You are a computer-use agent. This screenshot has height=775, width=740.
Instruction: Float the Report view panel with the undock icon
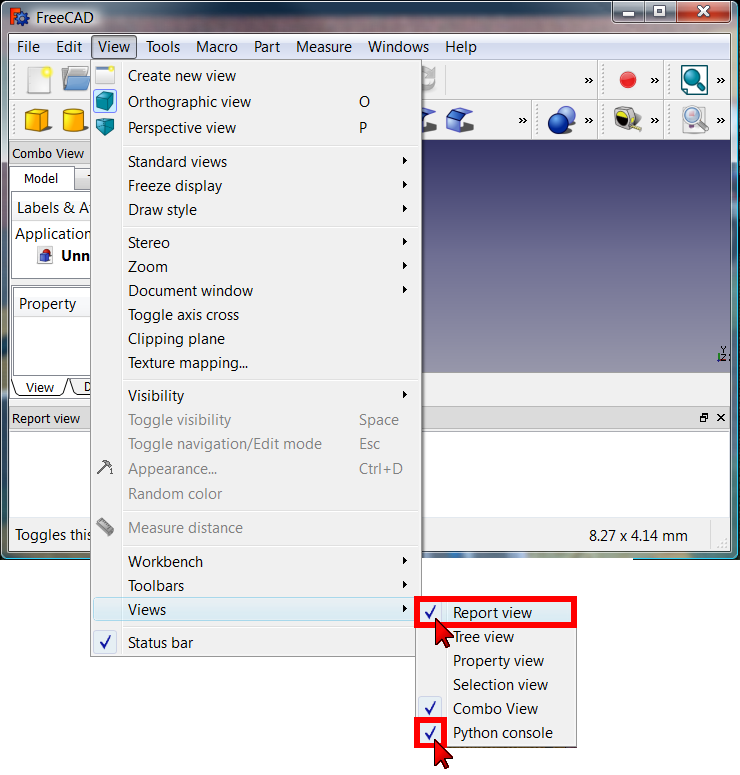pyautogui.click(x=704, y=418)
